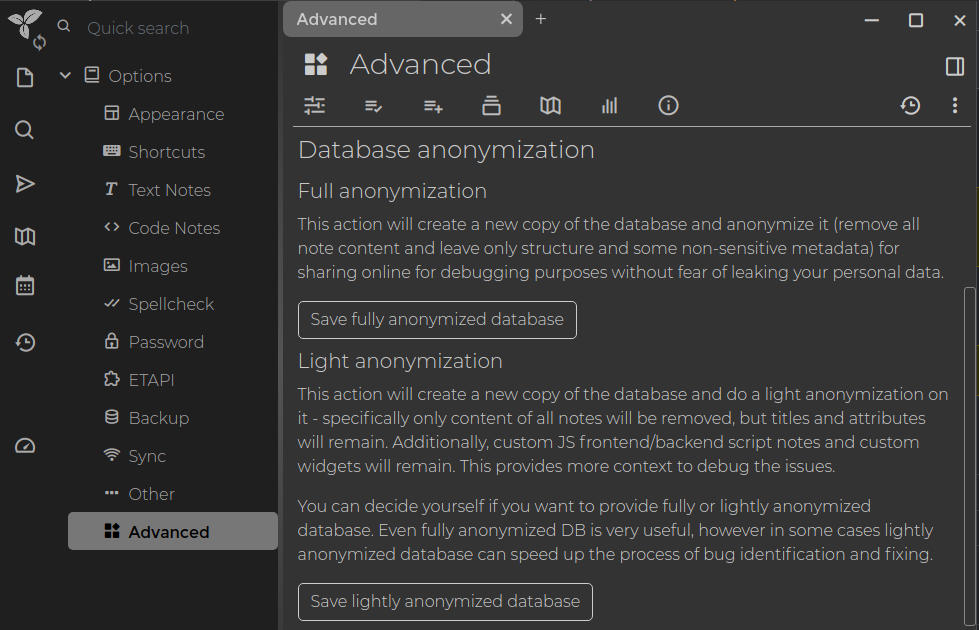The height and width of the screenshot is (630, 979).
Task: Open the note map from the left sidebar
Action: [x=25, y=237]
